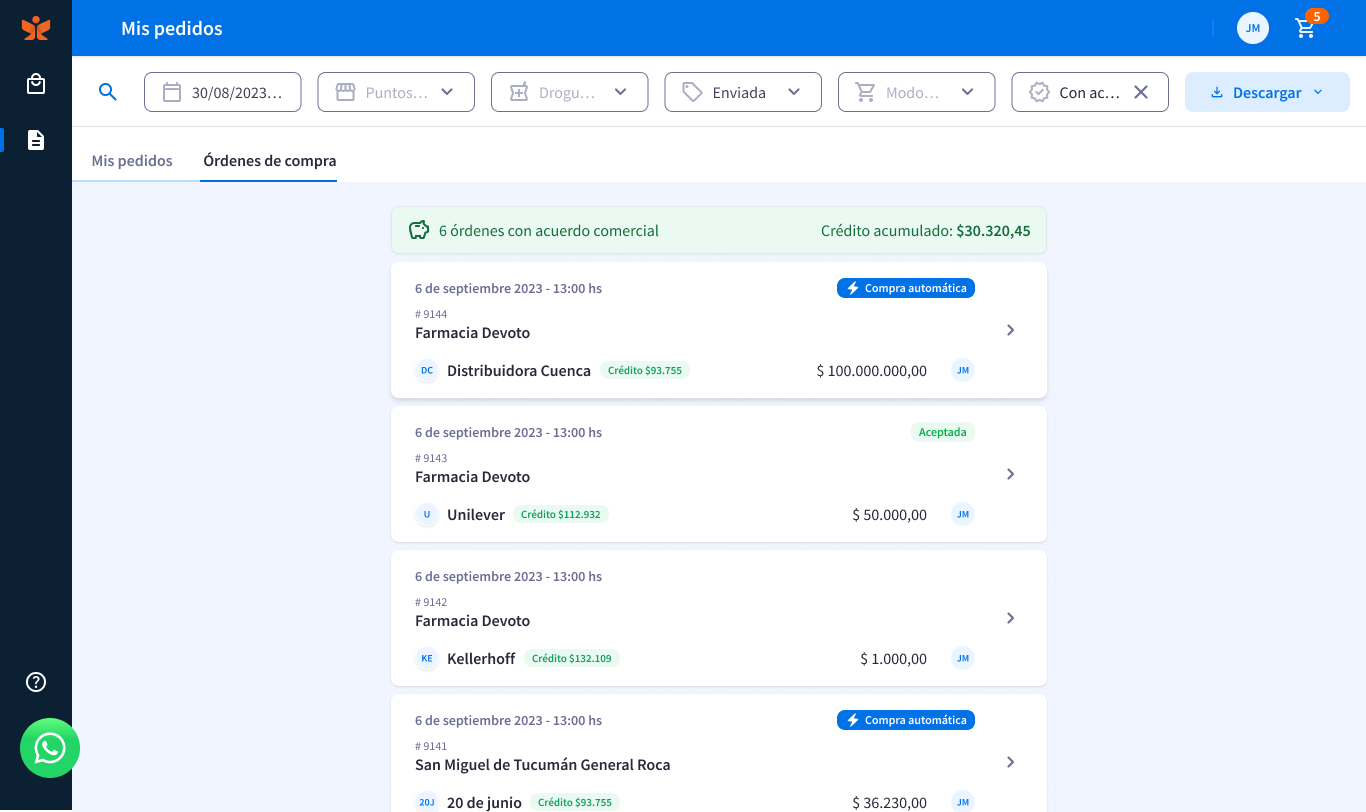Open the JM user avatar in the header
Image resolution: width=1366 pixels, height=812 pixels.
pyautogui.click(x=1253, y=28)
